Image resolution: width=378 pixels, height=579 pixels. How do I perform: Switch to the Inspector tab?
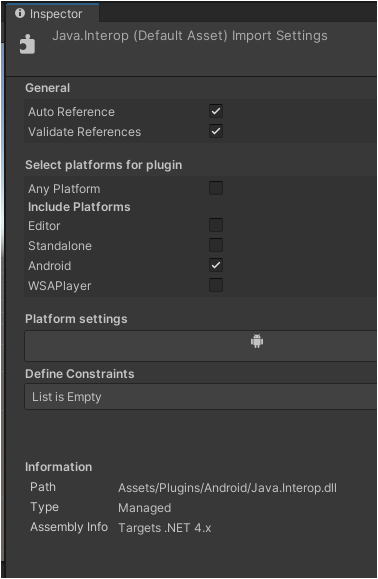pos(52,14)
